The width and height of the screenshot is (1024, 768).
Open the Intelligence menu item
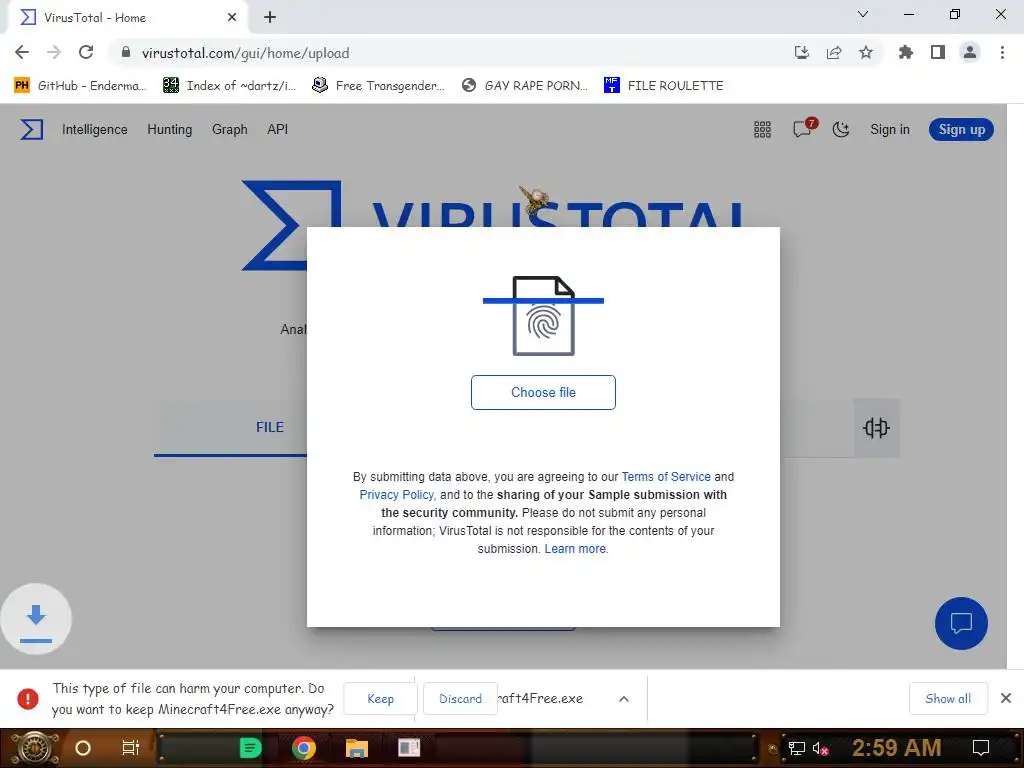(x=95, y=129)
